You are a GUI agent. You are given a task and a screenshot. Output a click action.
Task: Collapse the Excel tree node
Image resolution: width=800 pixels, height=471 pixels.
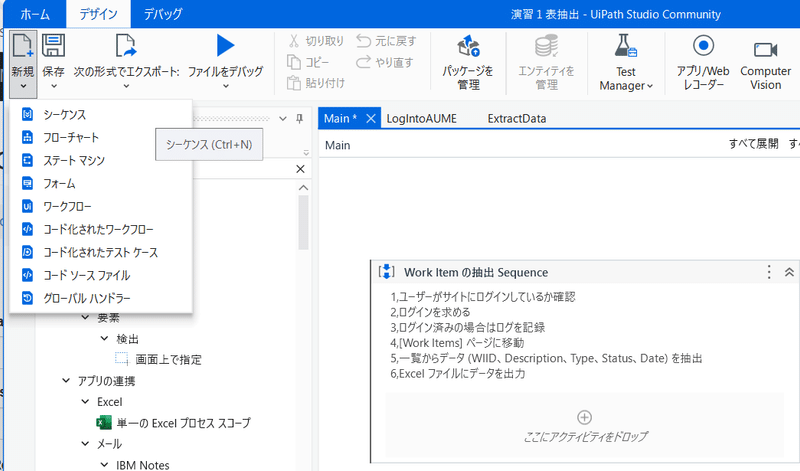click(x=85, y=402)
